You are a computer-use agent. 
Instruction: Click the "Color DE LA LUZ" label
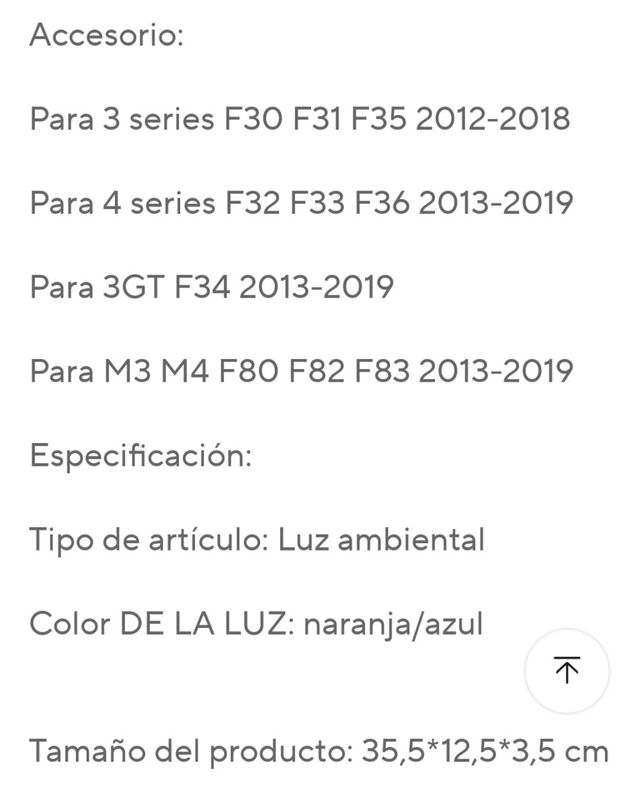pos(160,624)
